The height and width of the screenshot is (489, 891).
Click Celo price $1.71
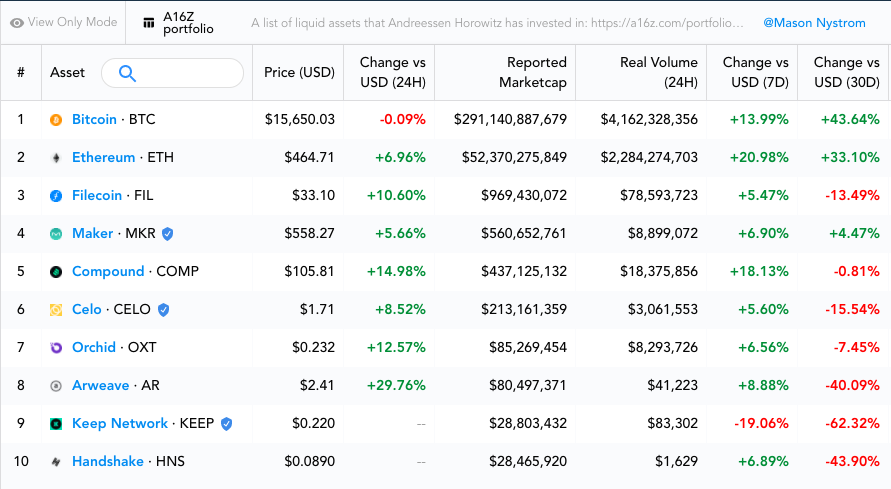pyautogui.click(x=317, y=310)
